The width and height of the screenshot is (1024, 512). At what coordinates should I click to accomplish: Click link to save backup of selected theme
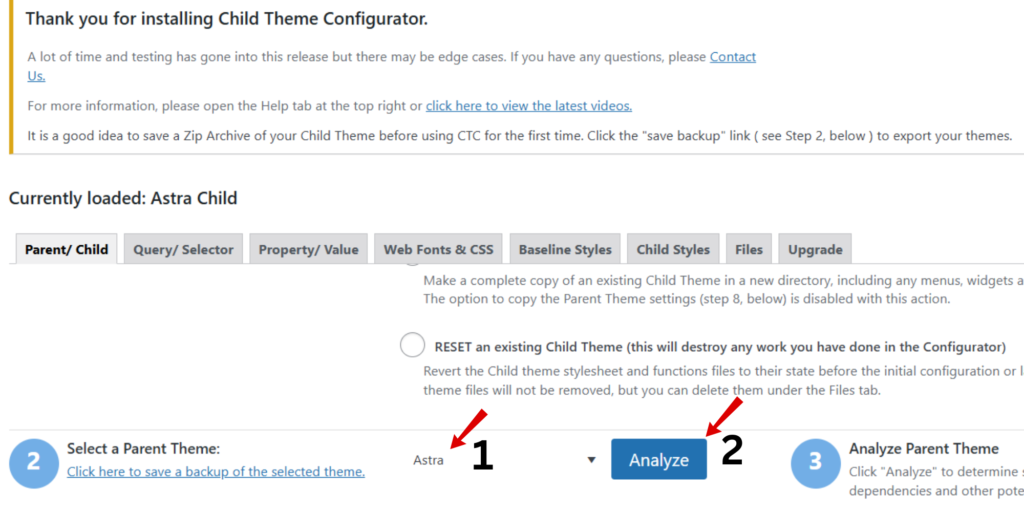pyautogui.click(x=216, y=471)
